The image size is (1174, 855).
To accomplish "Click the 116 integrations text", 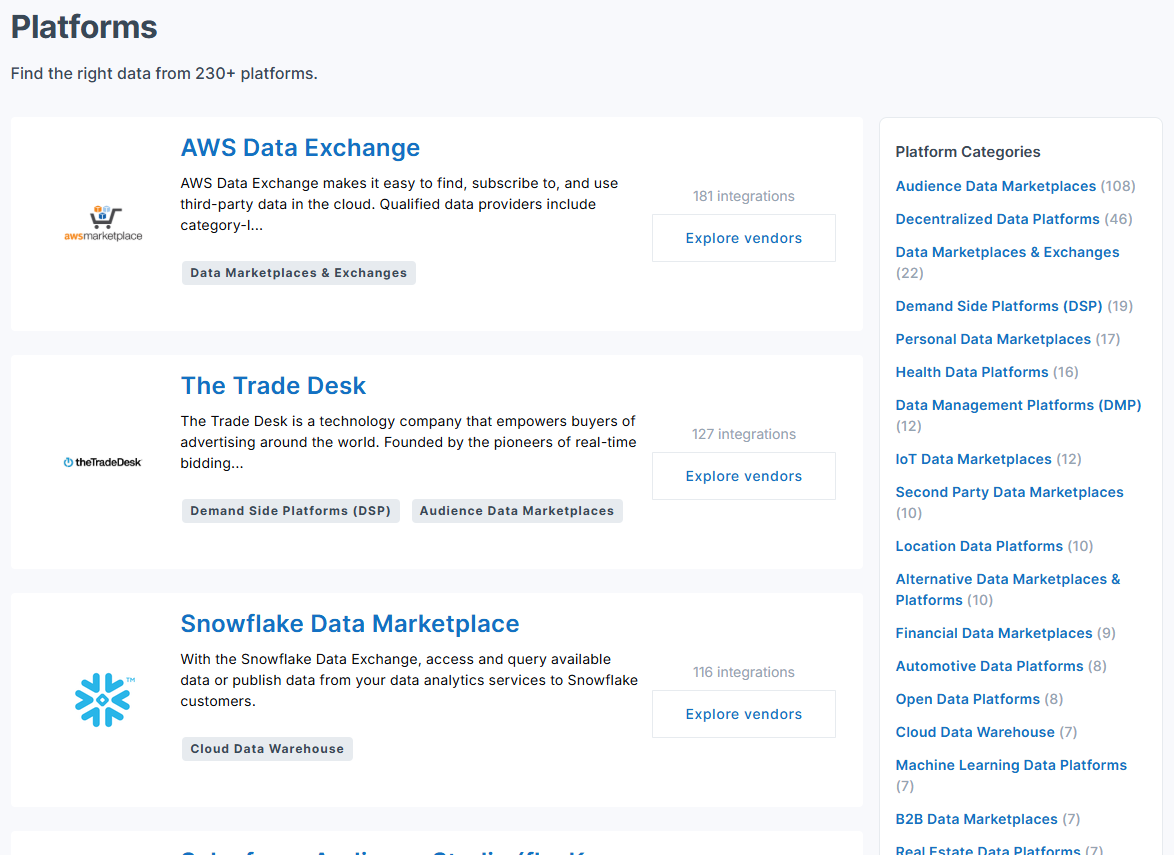I will coord(743,672).
